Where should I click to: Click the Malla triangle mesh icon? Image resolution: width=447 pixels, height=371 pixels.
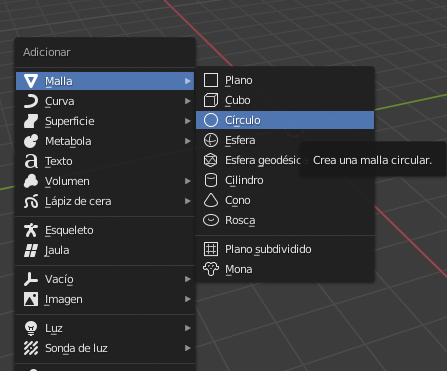point(31,81)
